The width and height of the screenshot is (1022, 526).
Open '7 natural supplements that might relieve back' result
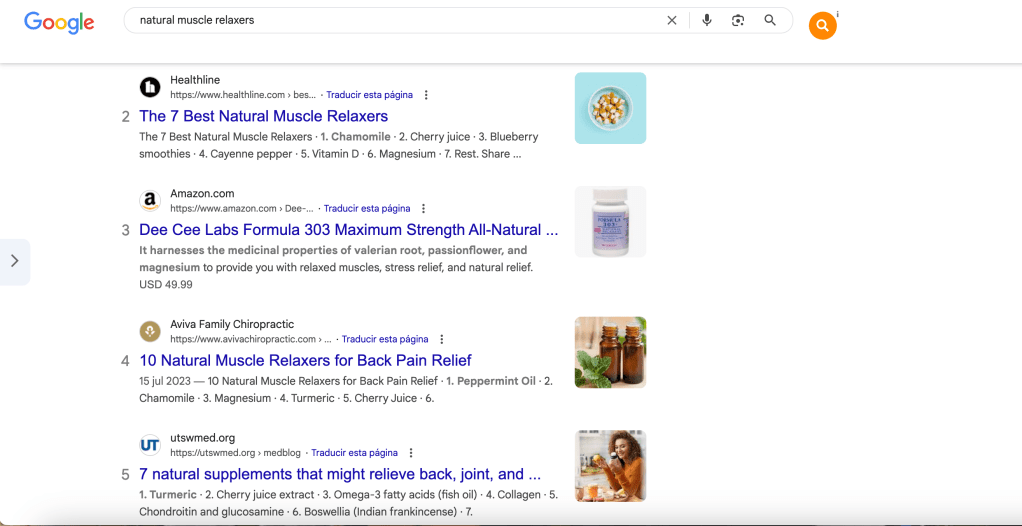point(340,474)
